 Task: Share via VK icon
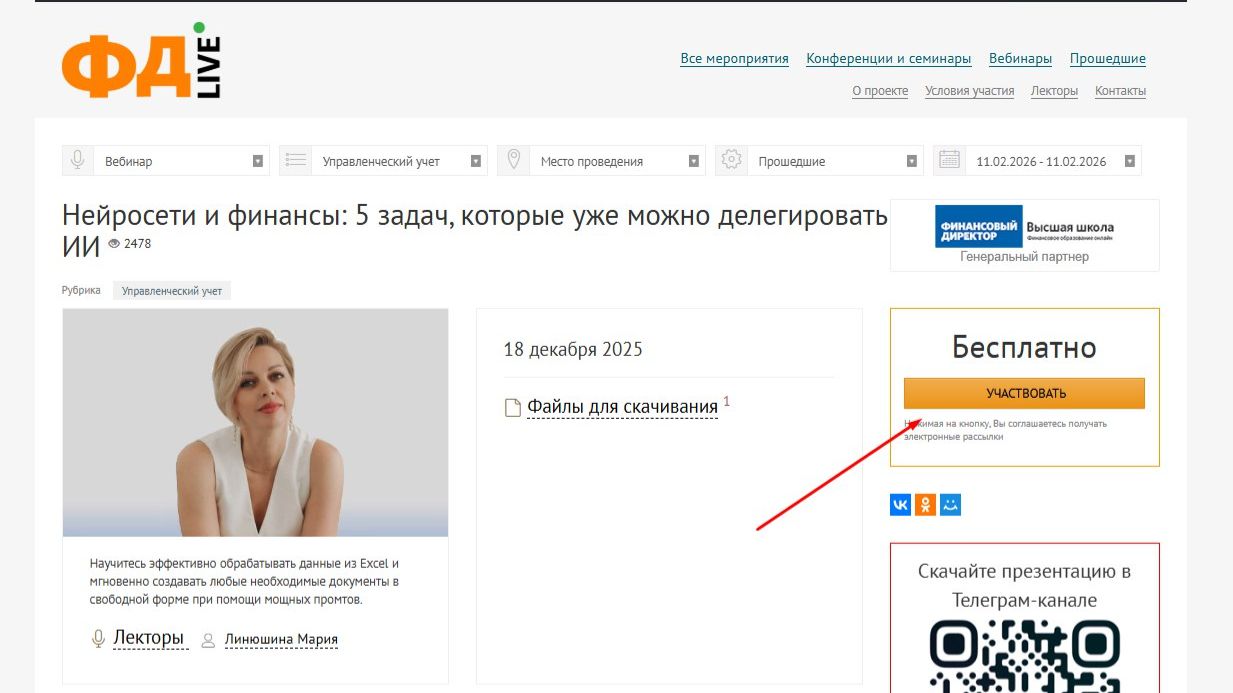[900, 505]
